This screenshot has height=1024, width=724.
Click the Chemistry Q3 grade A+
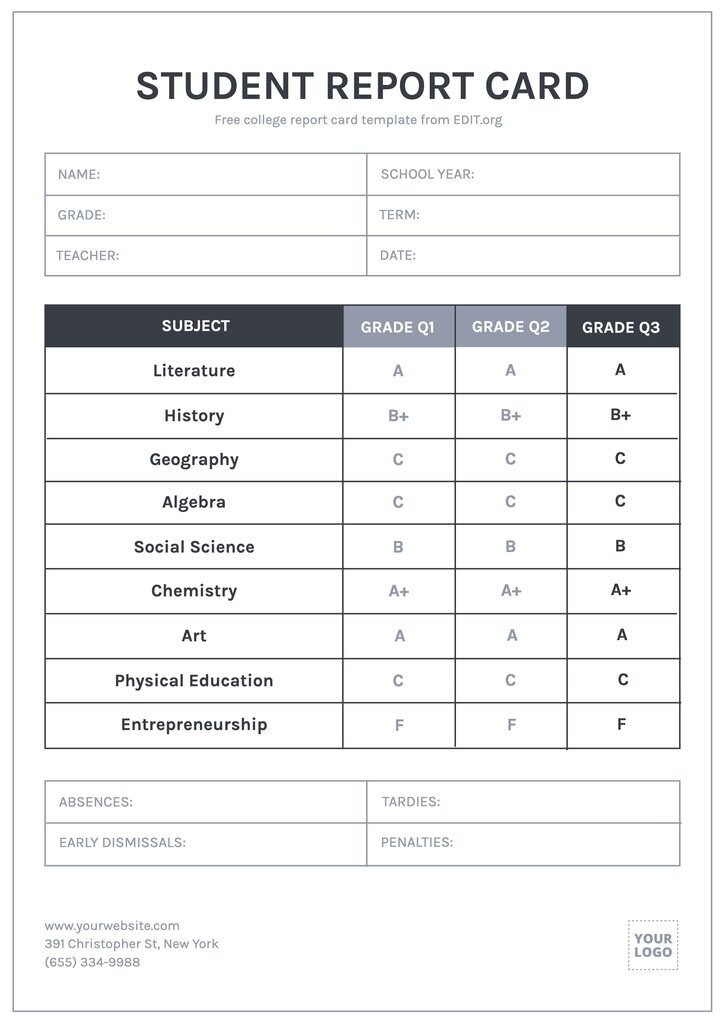click(621, 590)
